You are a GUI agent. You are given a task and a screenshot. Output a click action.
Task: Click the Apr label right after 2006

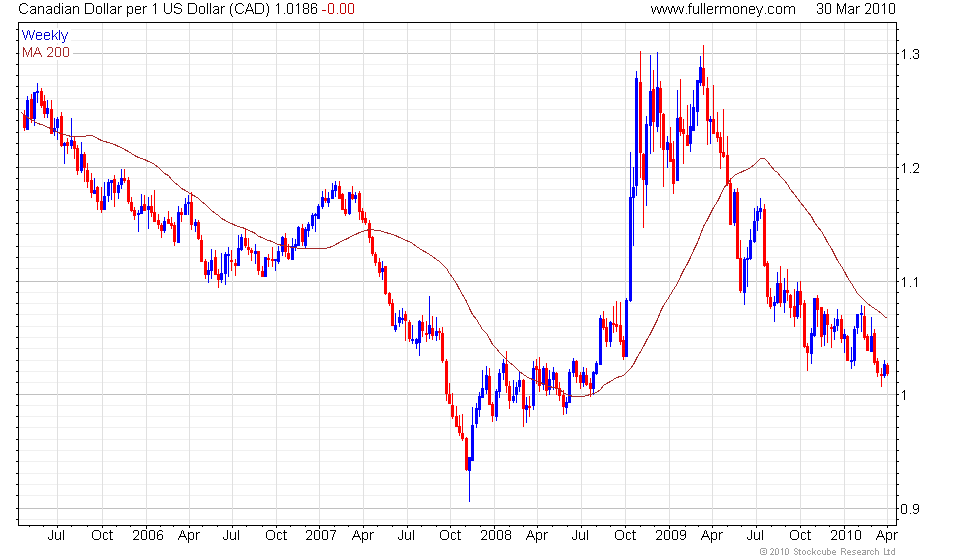pos(189,536)
